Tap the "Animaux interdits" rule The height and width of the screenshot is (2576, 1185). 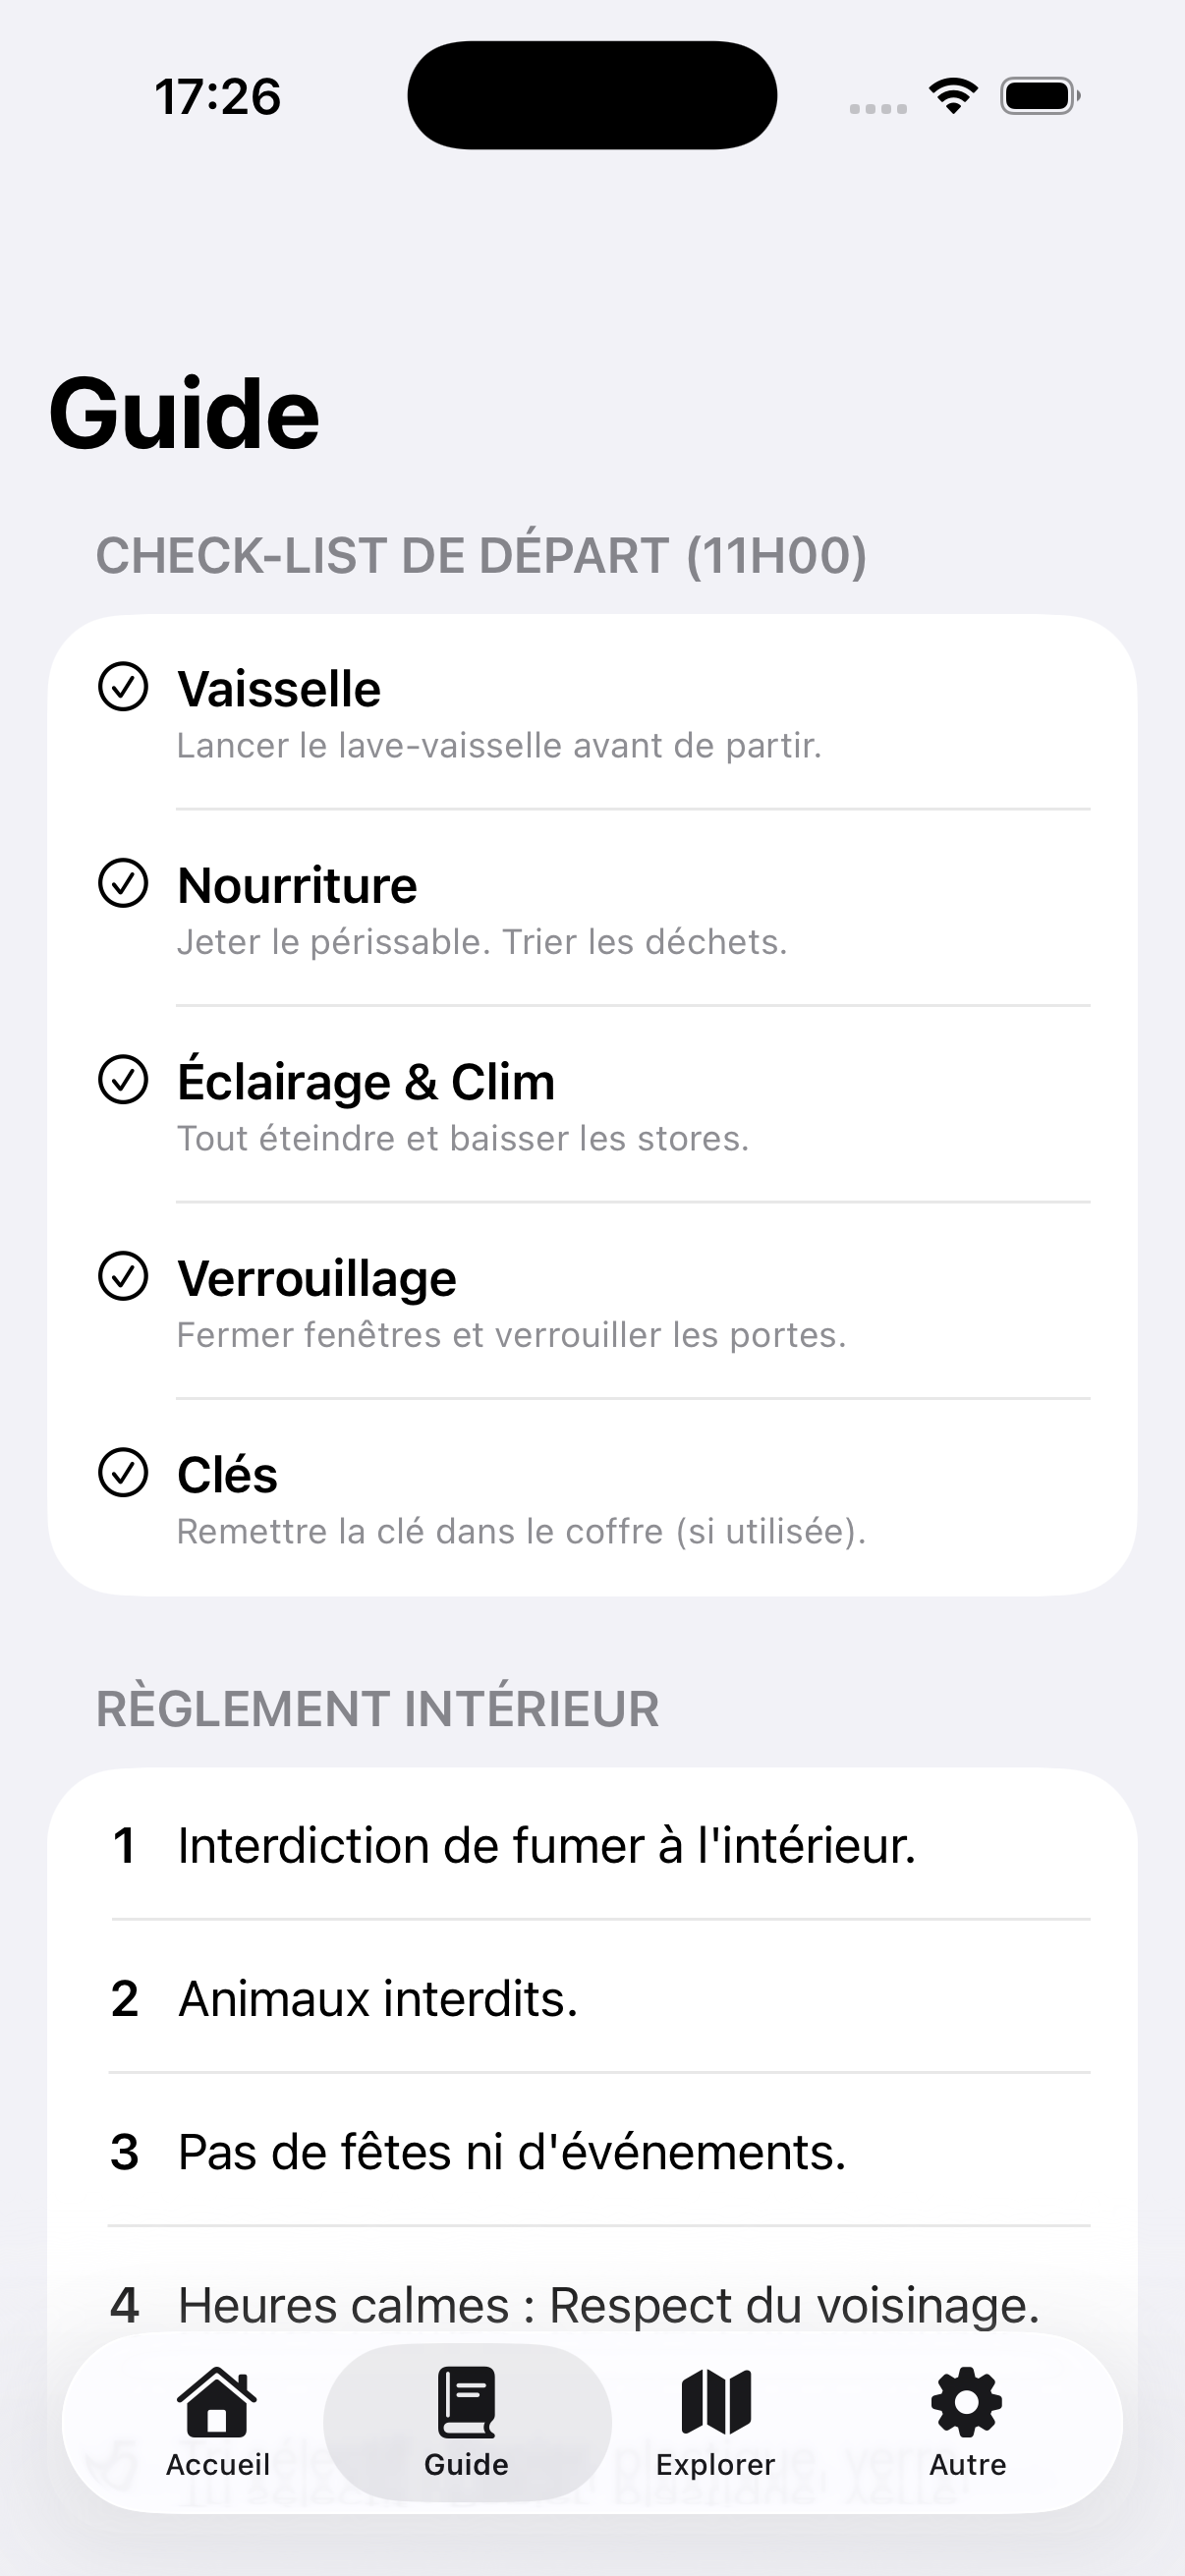tap(378, 2000)
